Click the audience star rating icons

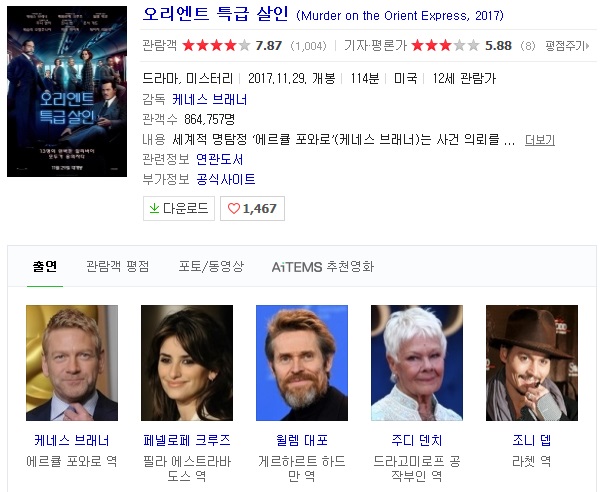pyautogui.click(x=216, y=45)
